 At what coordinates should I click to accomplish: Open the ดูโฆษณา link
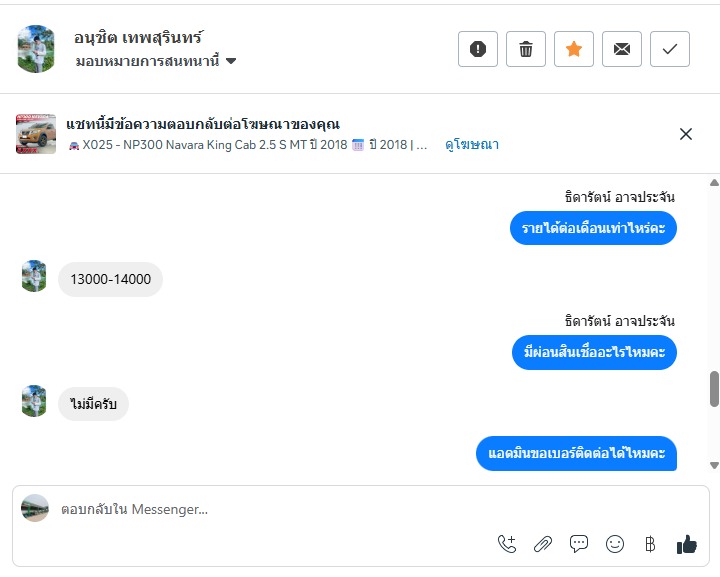[472, 144]
